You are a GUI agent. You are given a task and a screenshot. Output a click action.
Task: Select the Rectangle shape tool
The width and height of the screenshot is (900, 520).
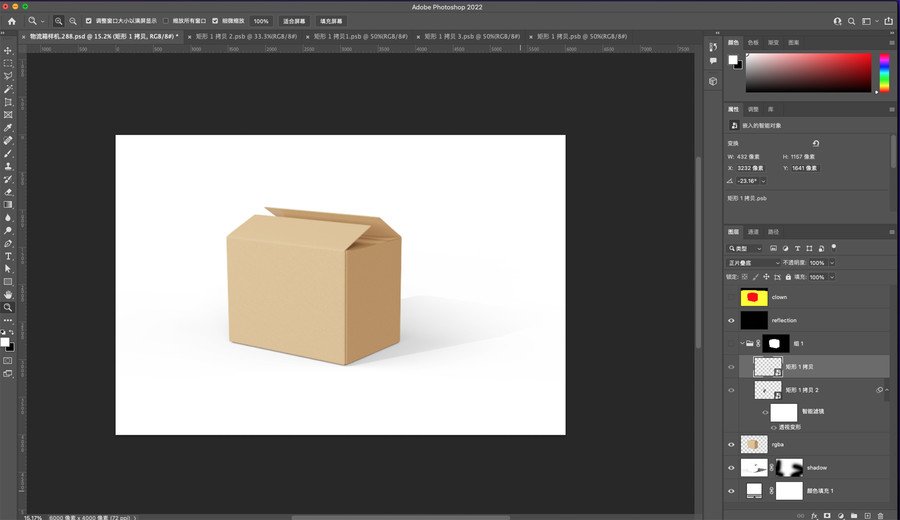coord(8,282)
